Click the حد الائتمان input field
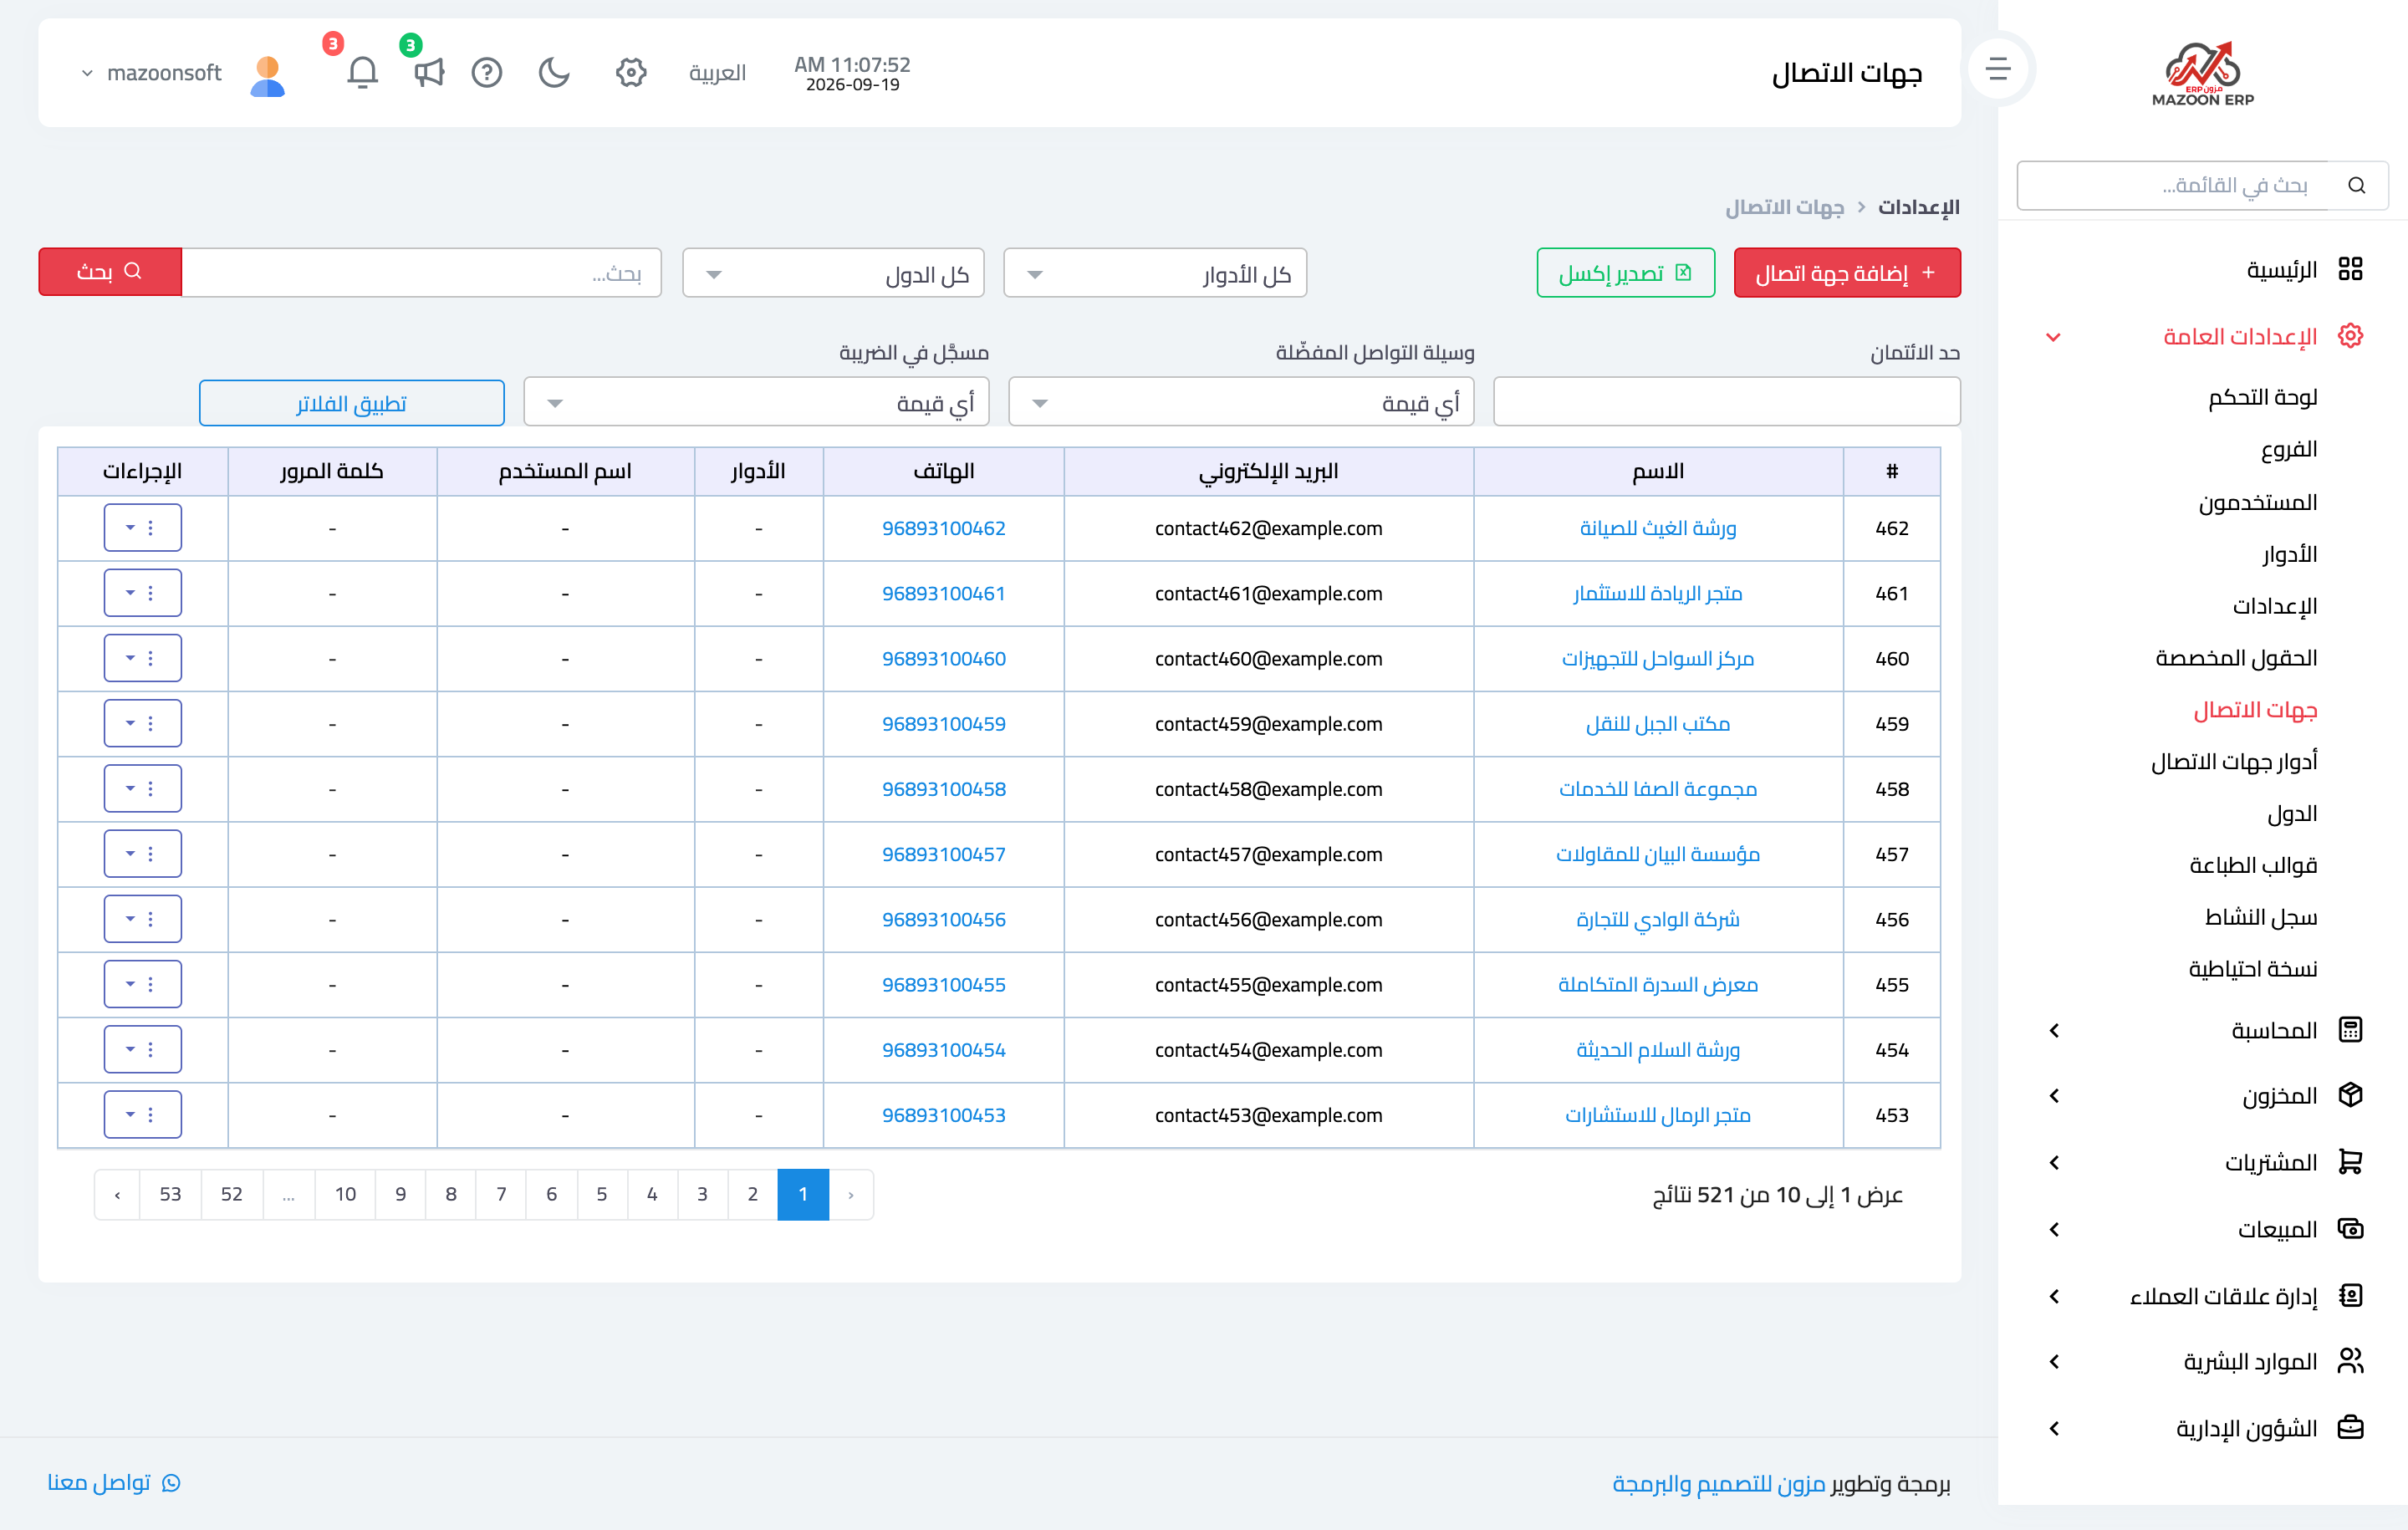This screenshot has width=2408, height=1530. tap(1726, 402)
